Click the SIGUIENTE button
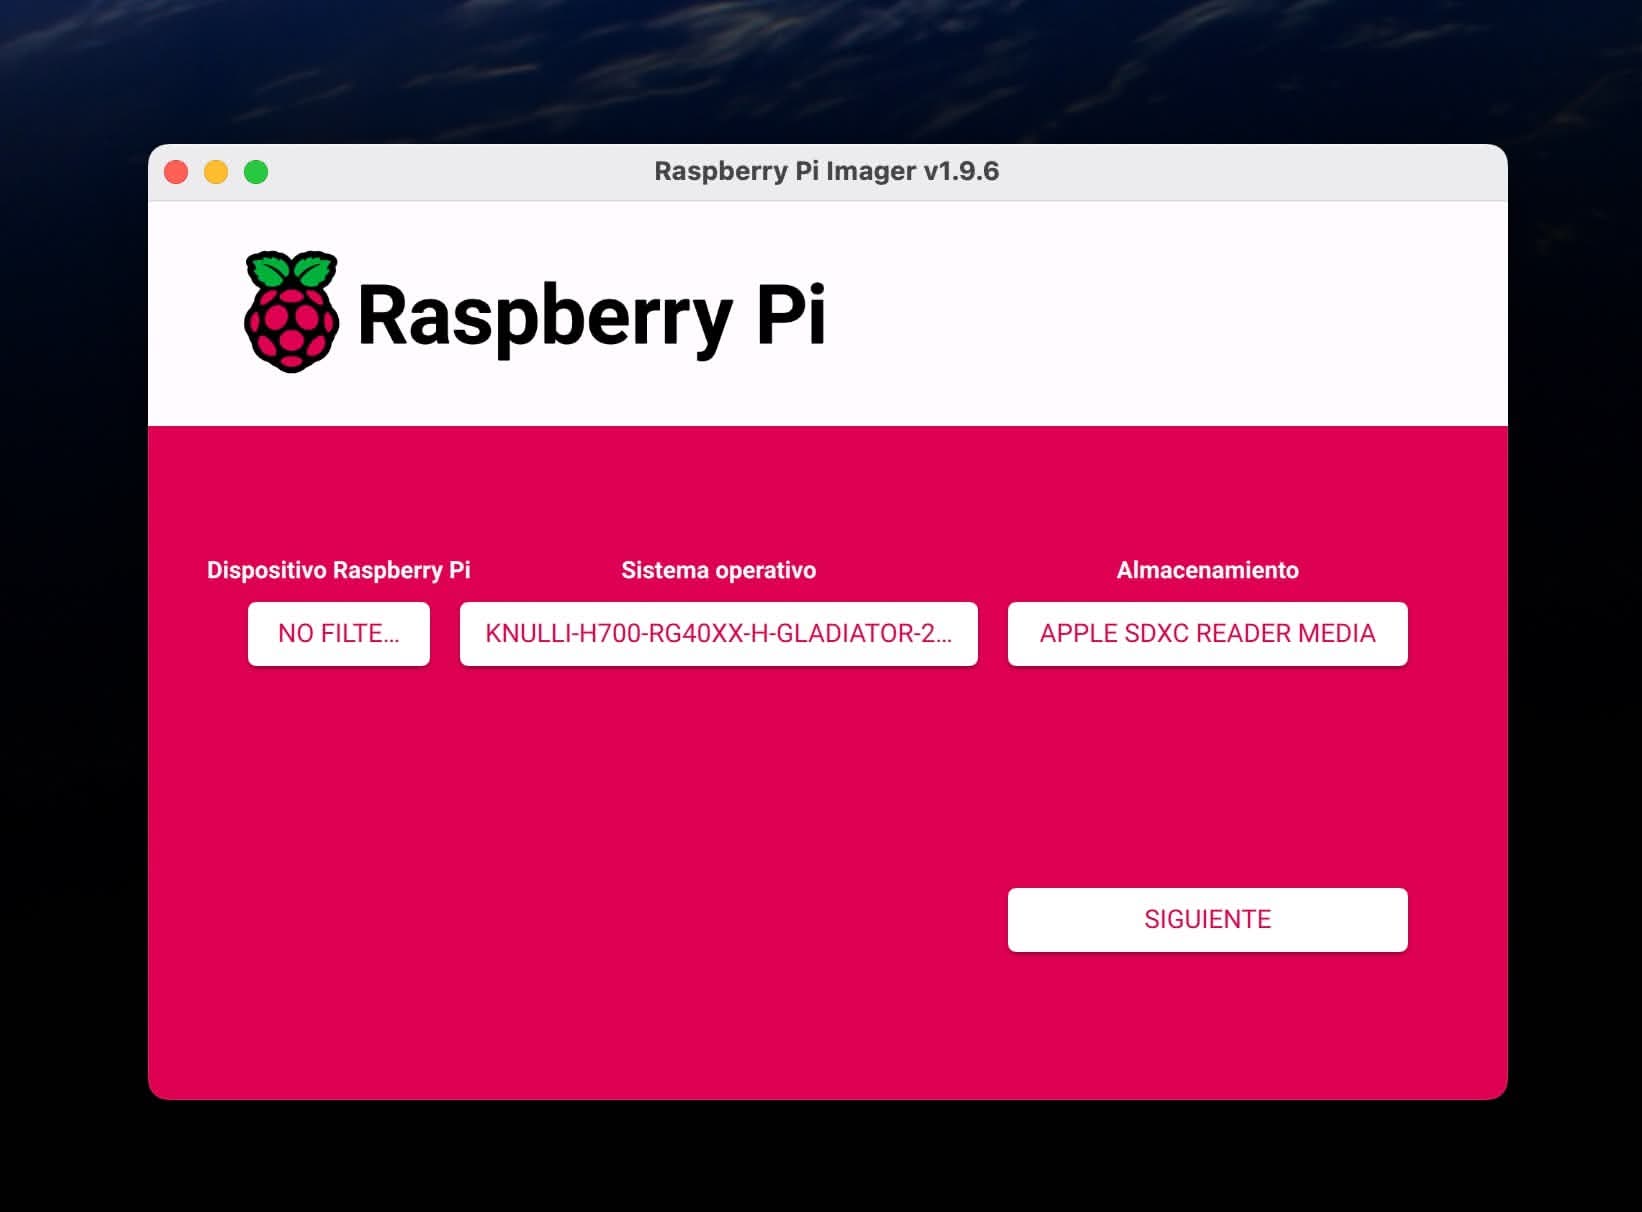This screenshot has width=1642, height=1212. [x=1207, y=919]
